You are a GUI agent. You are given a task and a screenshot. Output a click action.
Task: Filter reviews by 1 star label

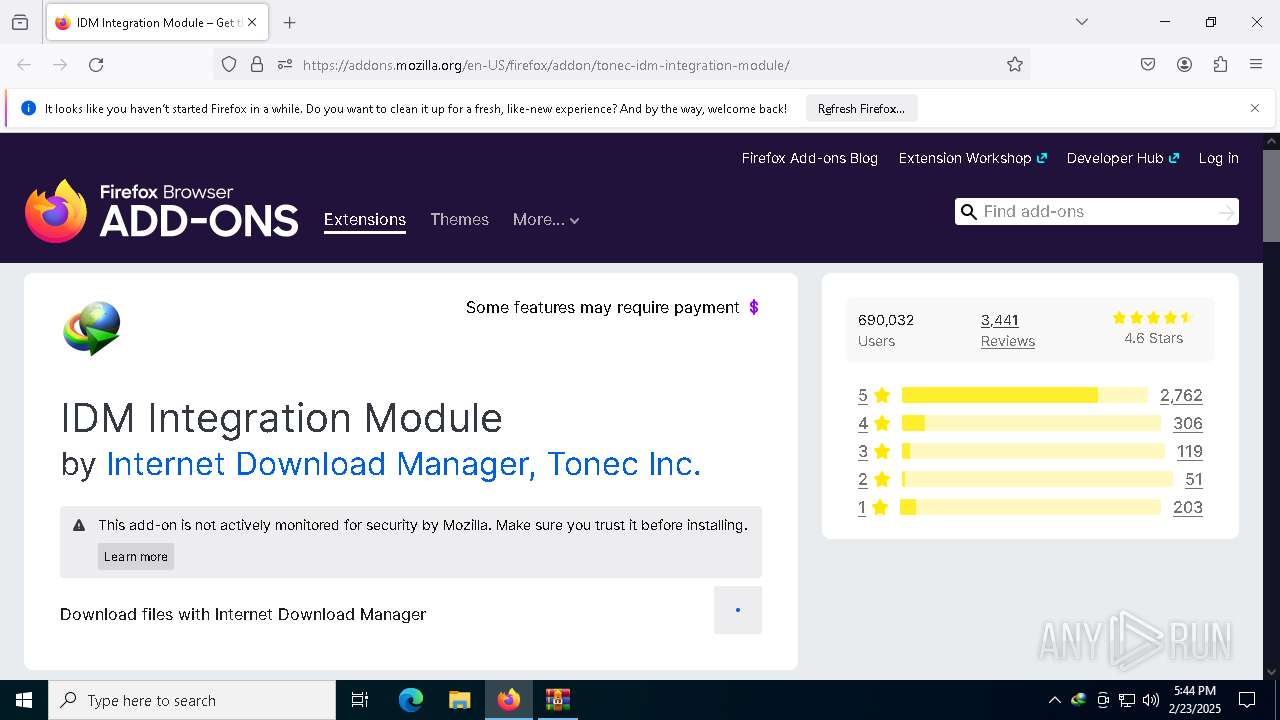coord(874,507)
